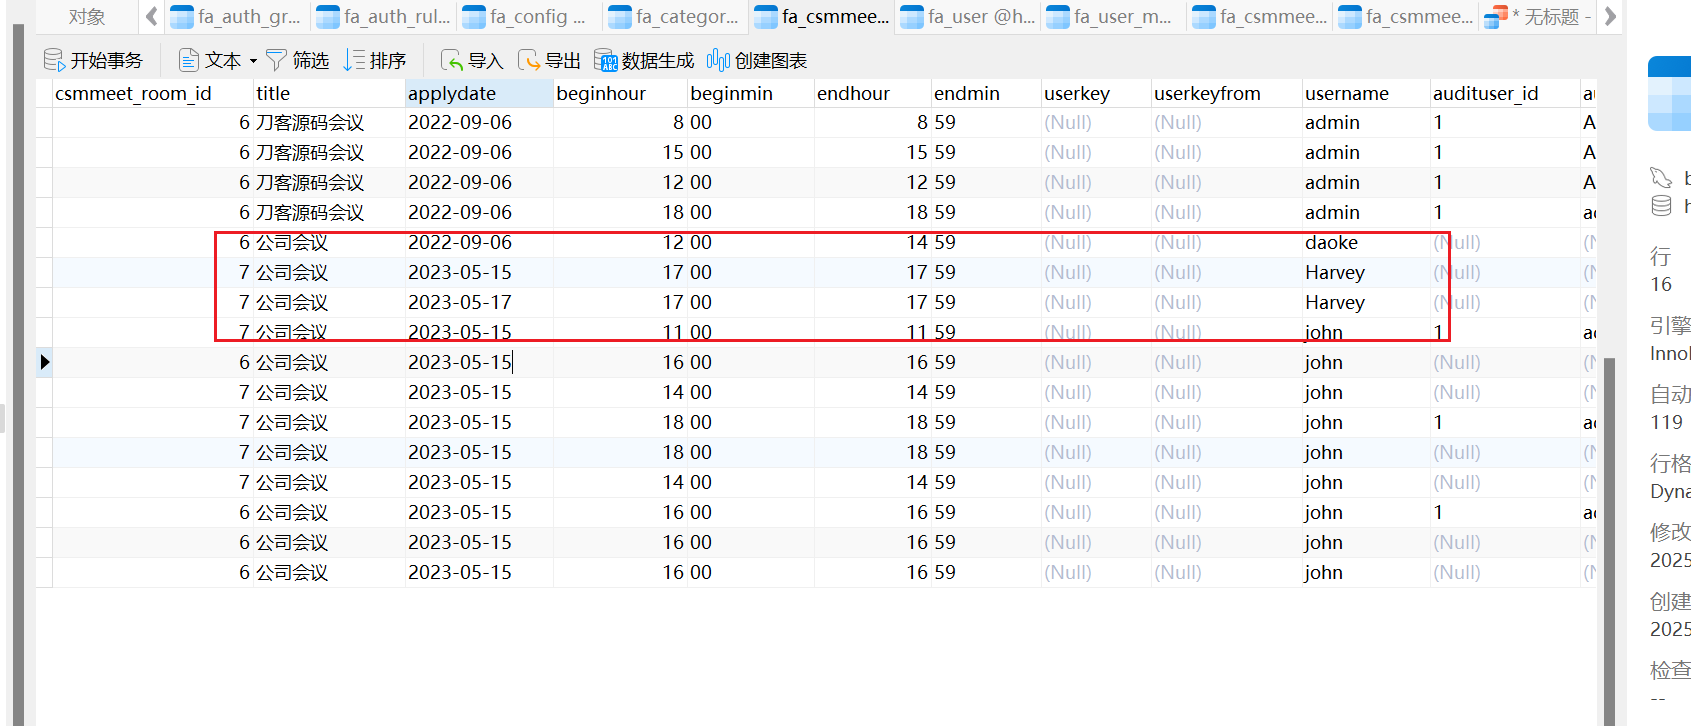Screen dimensions: 1691x726
Task: Click the 筛选 filter icon
Action: pos(277,61)
